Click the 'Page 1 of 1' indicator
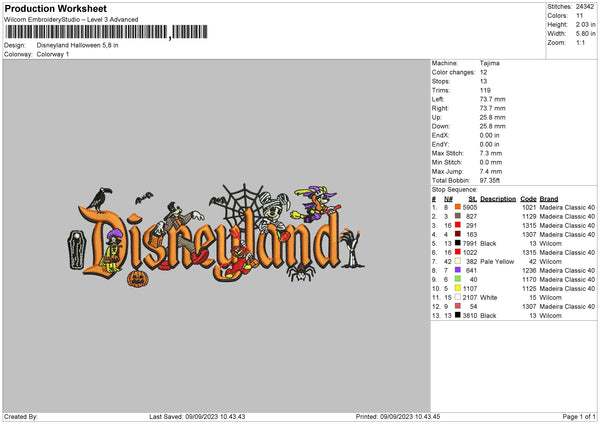Viewport: 600px width, 424px height. pyautogui.click(x=579, y=417)
